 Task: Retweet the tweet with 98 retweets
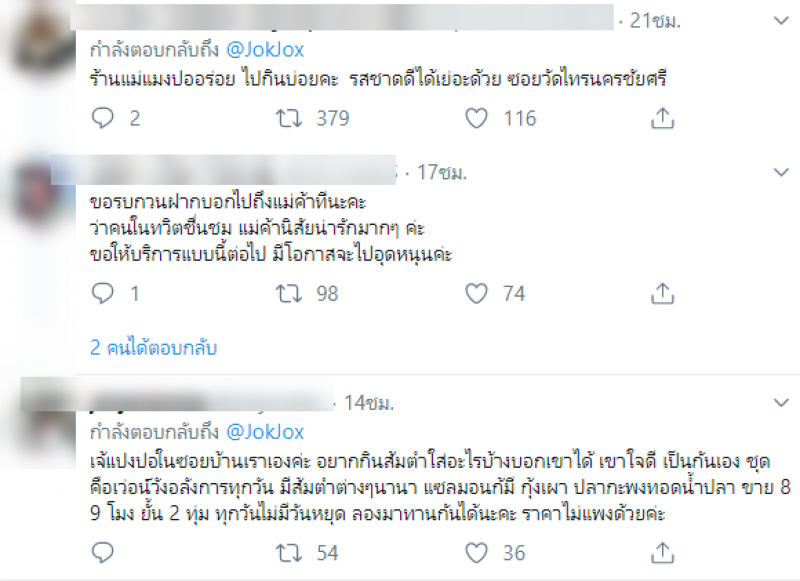[285, 294]
